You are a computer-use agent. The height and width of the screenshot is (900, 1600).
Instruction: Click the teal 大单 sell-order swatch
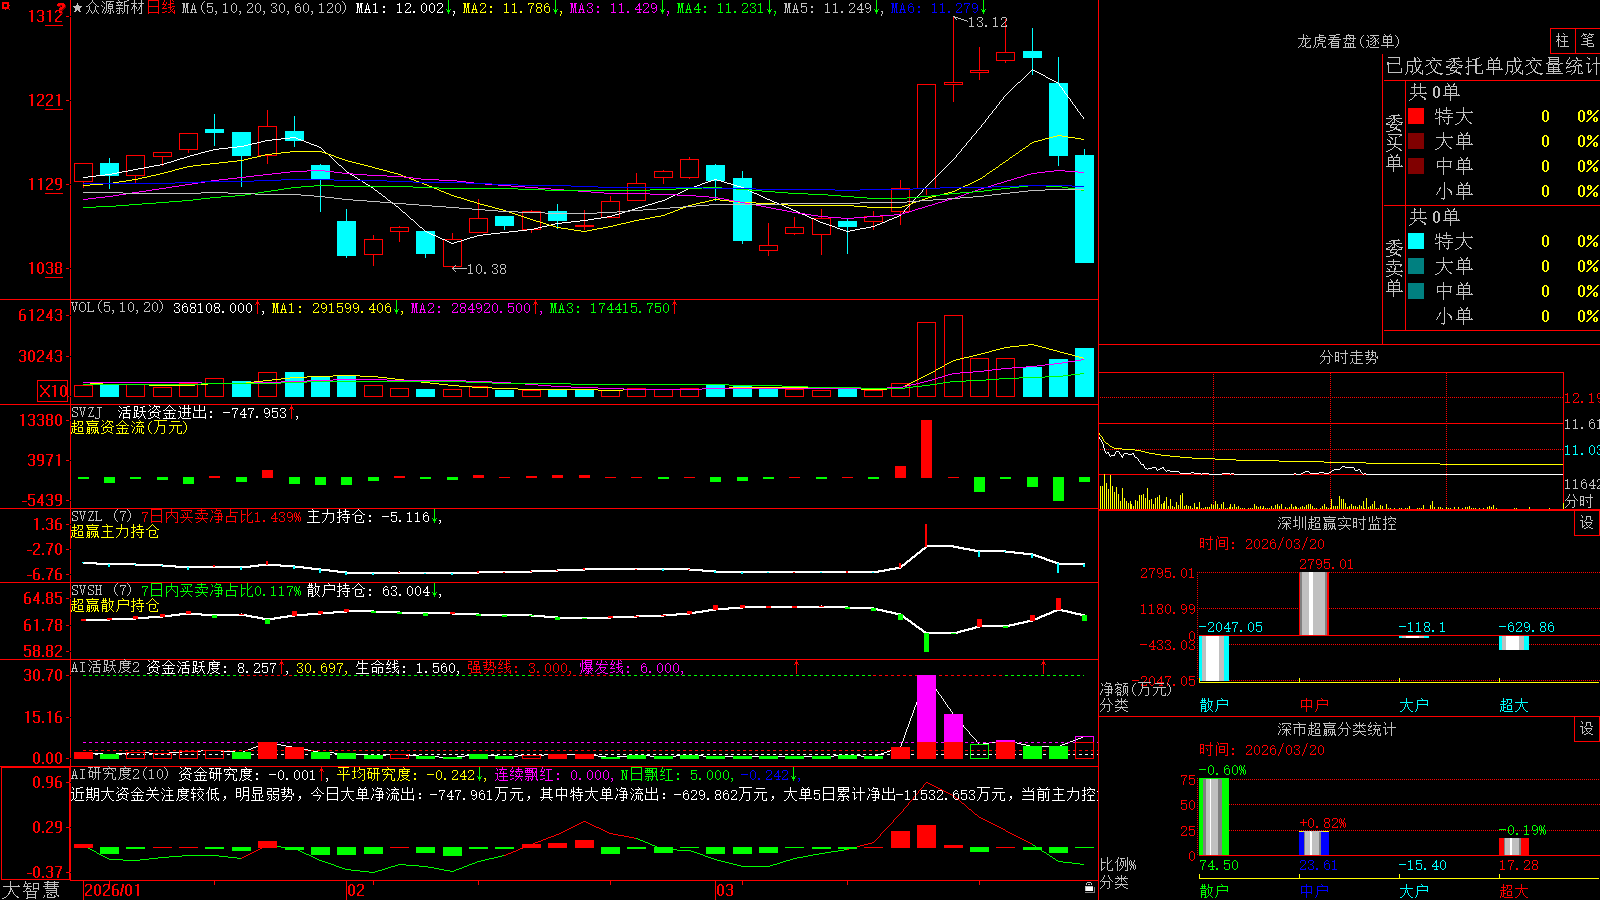click(x=1416, y=266)
